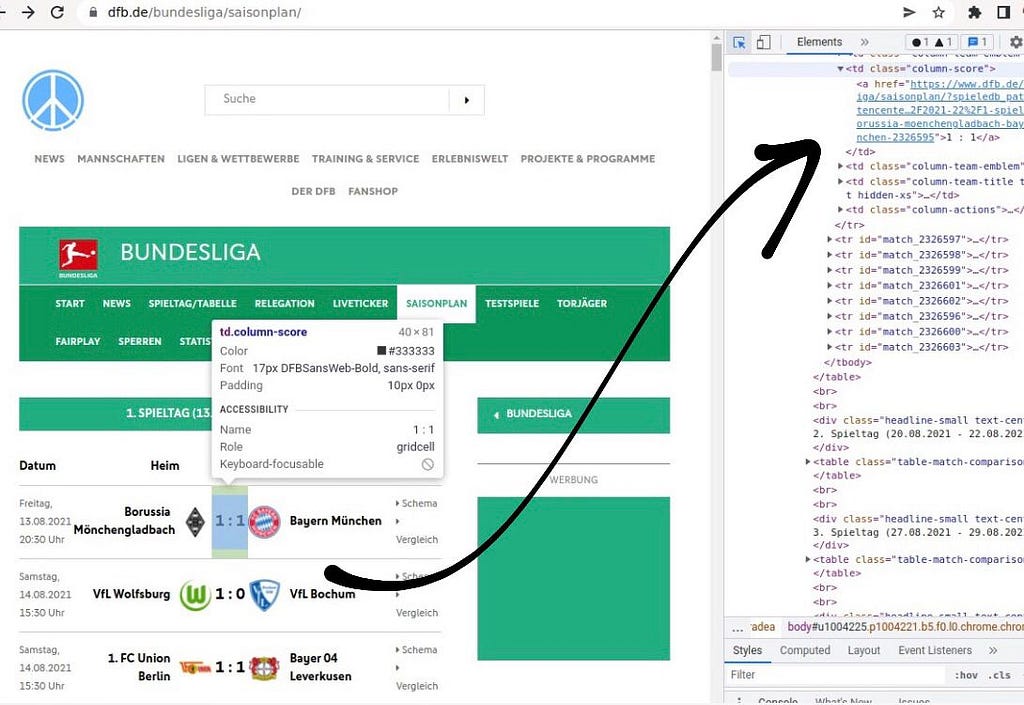Click the Bayer 04 Leverkusen emblem
1024x705 pixels.
tap(264, 668)
